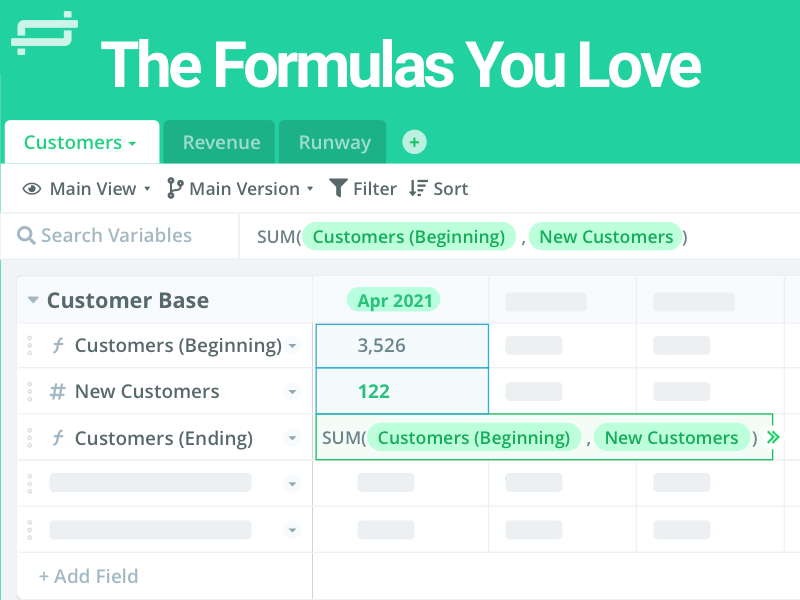Click the search magnifier icon
This screenshot has width=800, height=600.
pyautogui.click(x=26, y=236)
